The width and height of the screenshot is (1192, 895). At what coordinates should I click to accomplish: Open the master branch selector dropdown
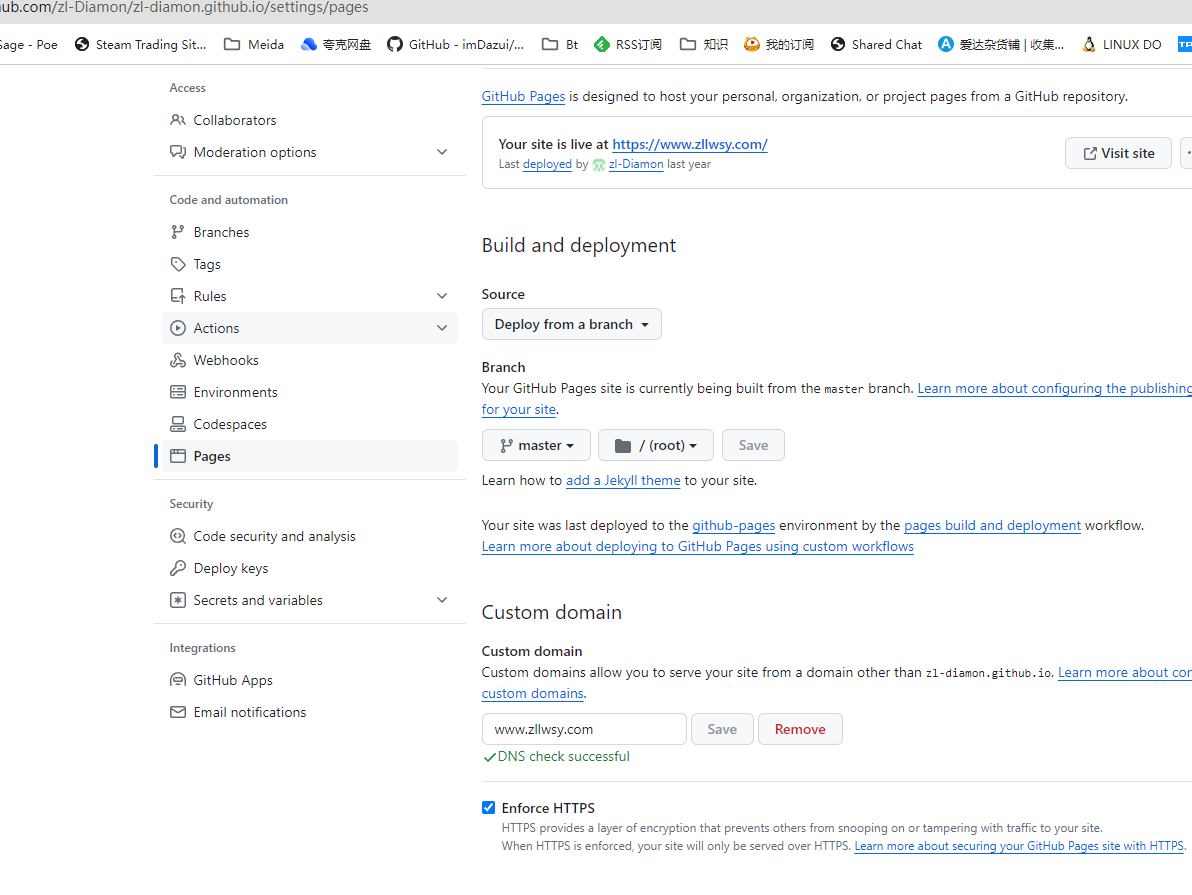point(536,445)
